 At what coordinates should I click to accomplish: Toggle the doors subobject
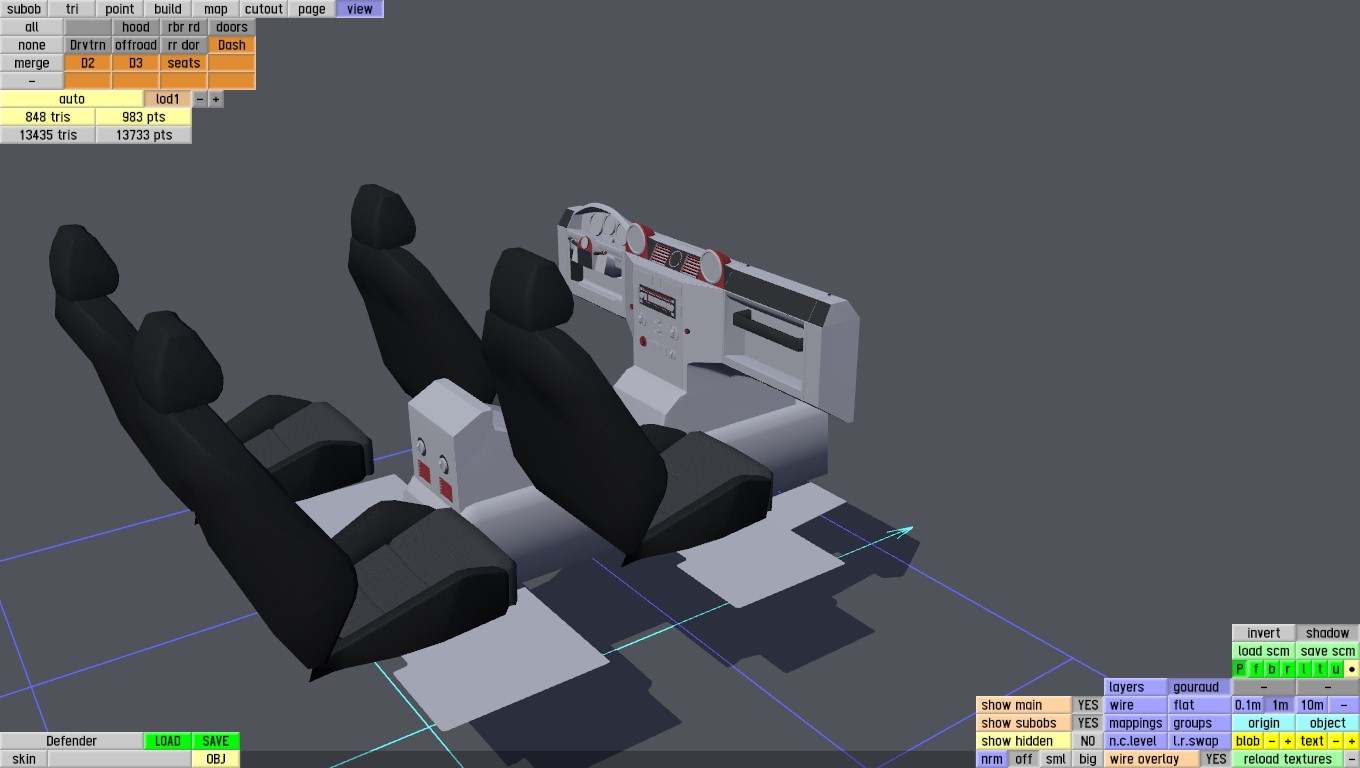pos(232,27)
